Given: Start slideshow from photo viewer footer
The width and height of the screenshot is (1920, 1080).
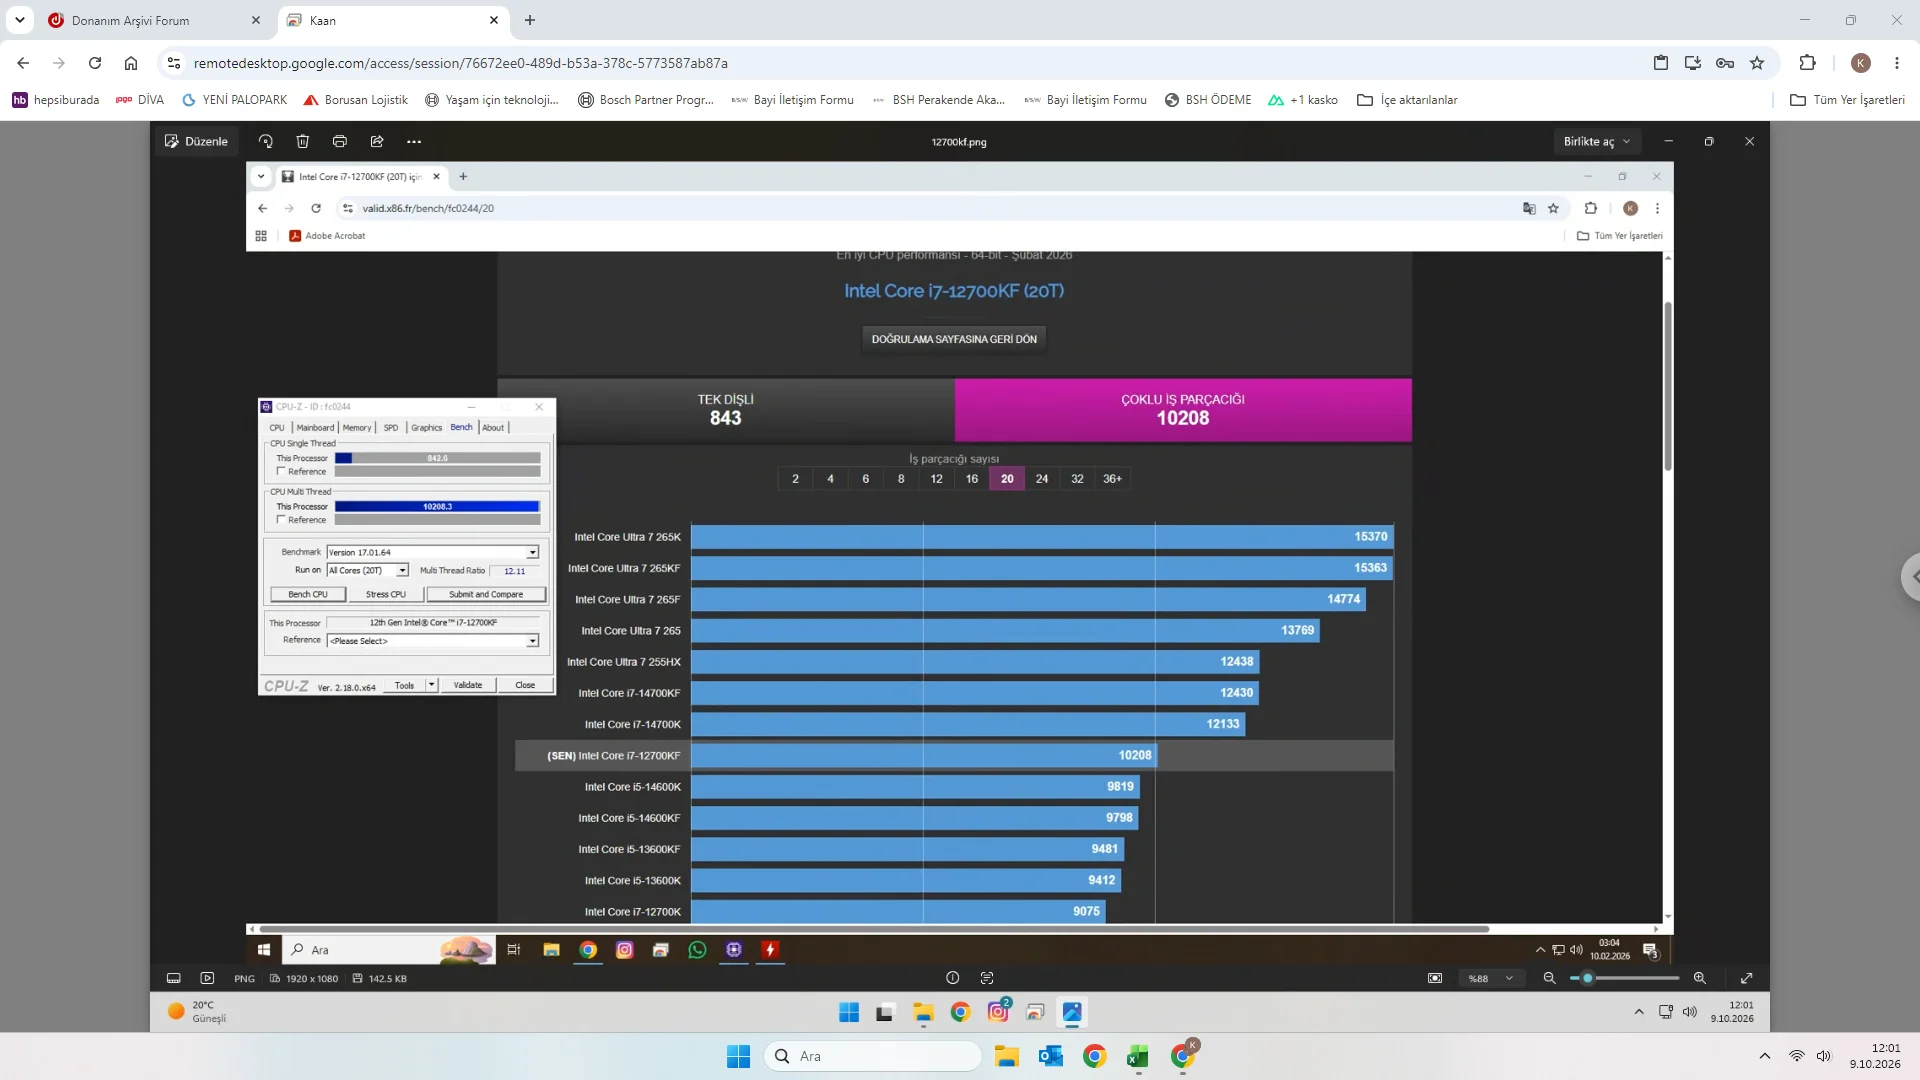Looking at the screenshot, I should pyautogui.click(x=207, y=978).
